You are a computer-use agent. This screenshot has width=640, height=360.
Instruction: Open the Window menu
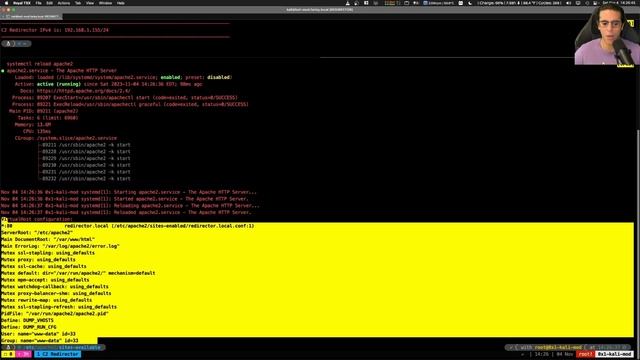105,3
